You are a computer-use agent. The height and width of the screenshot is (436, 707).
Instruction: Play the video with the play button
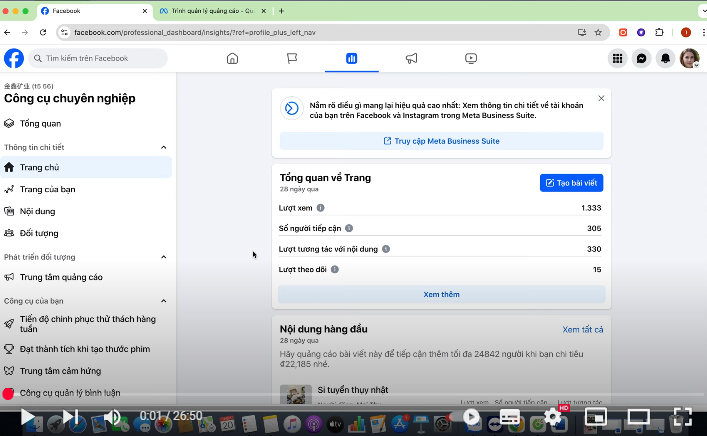coord(28,417)
